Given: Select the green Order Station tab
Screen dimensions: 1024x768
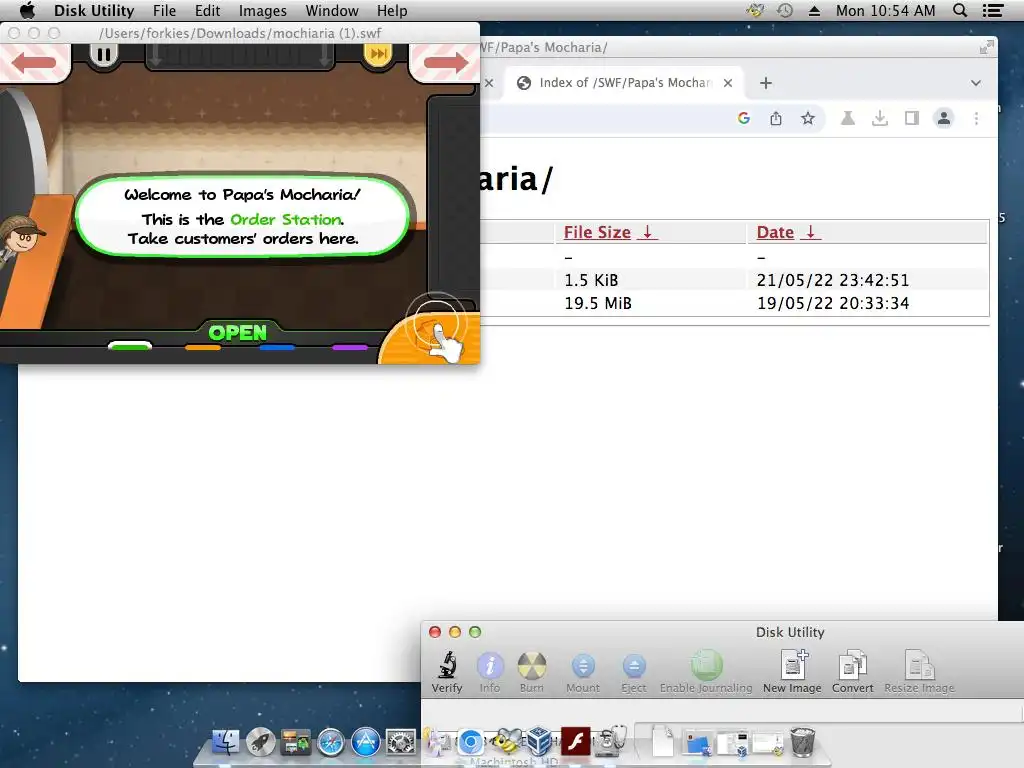Looking at the screenshot, I should pyautogui.click(x=130, y=346).
